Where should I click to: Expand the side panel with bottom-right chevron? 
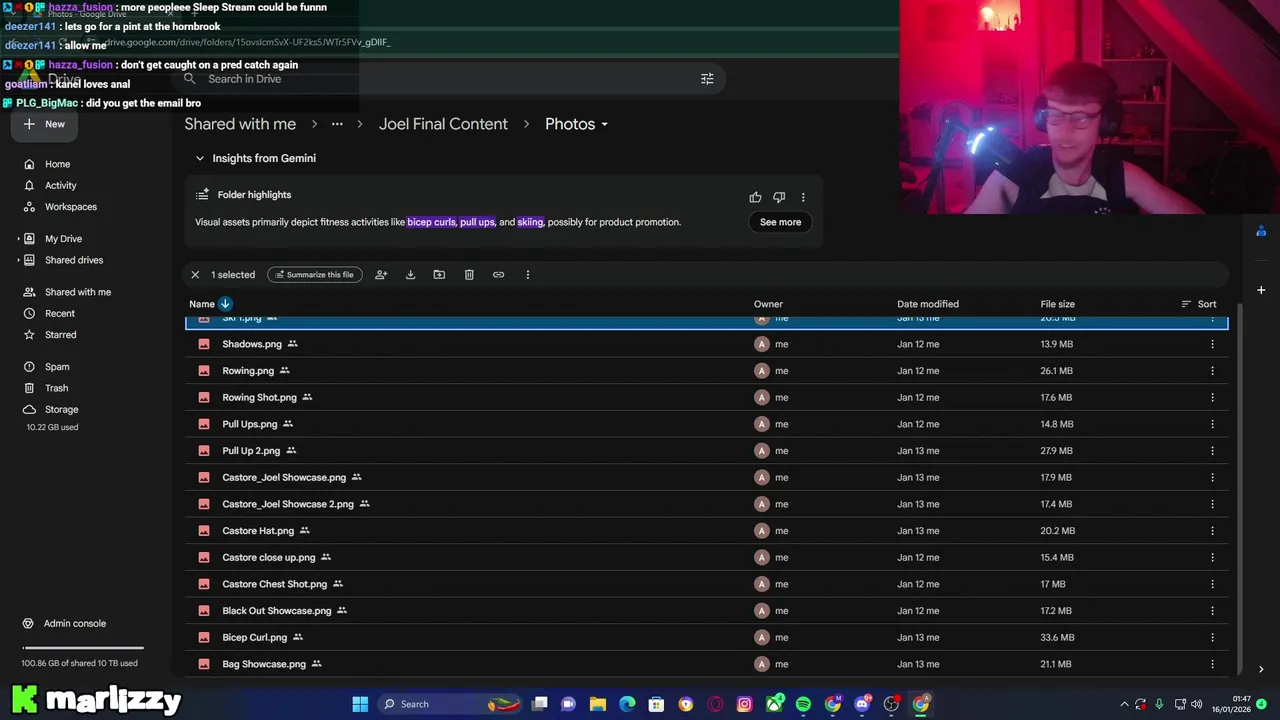(x=1261, y=669)
